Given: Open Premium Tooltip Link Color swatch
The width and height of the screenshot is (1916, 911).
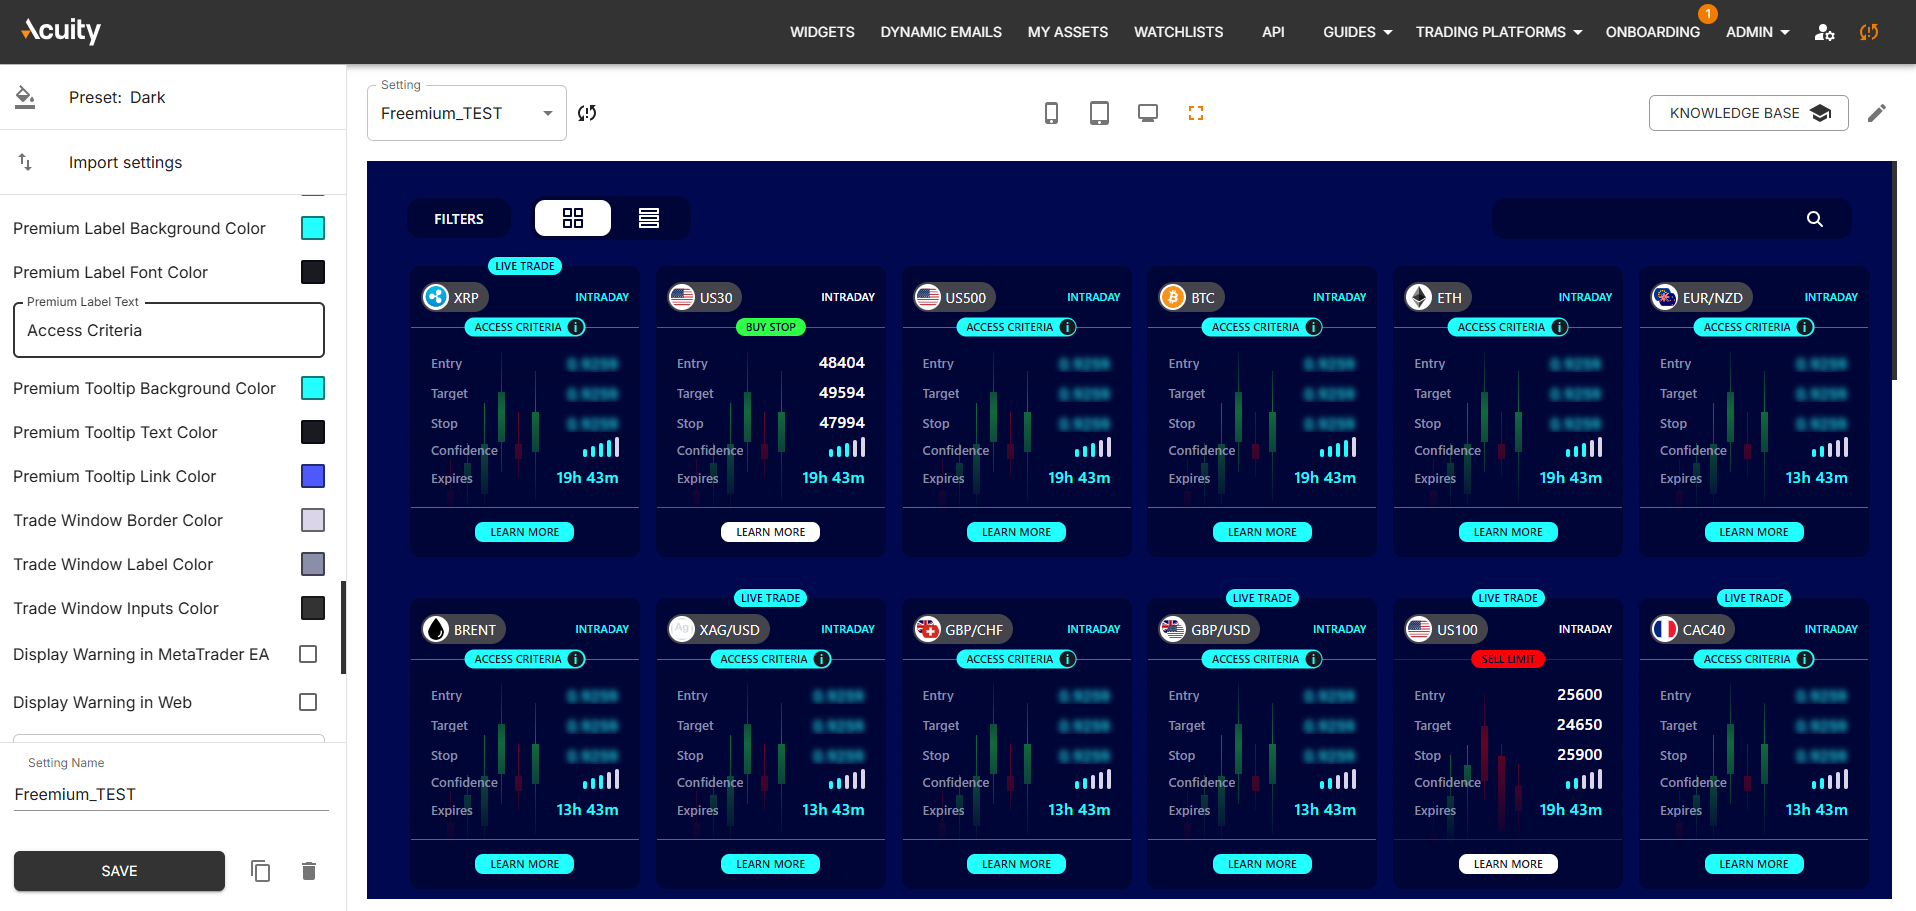Looking at the screenshot, I should point(313,476).
